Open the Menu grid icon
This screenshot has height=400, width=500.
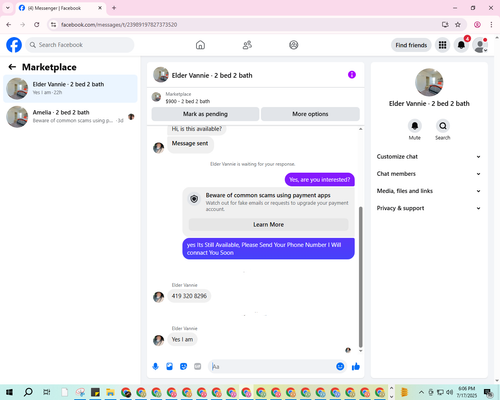pyautogui.click(x=442, y=45)
